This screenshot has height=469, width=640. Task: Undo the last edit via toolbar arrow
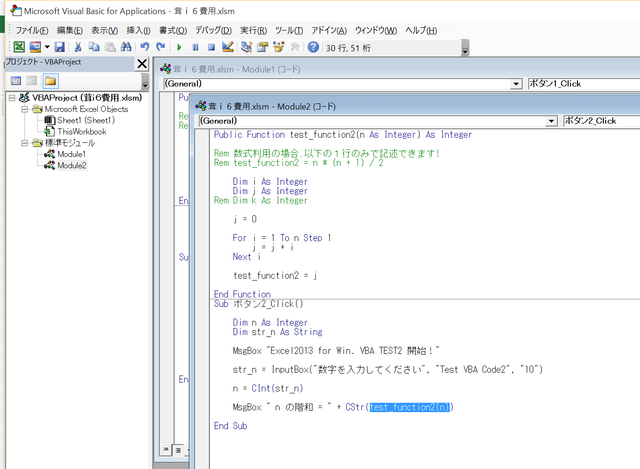click(144, 47)
